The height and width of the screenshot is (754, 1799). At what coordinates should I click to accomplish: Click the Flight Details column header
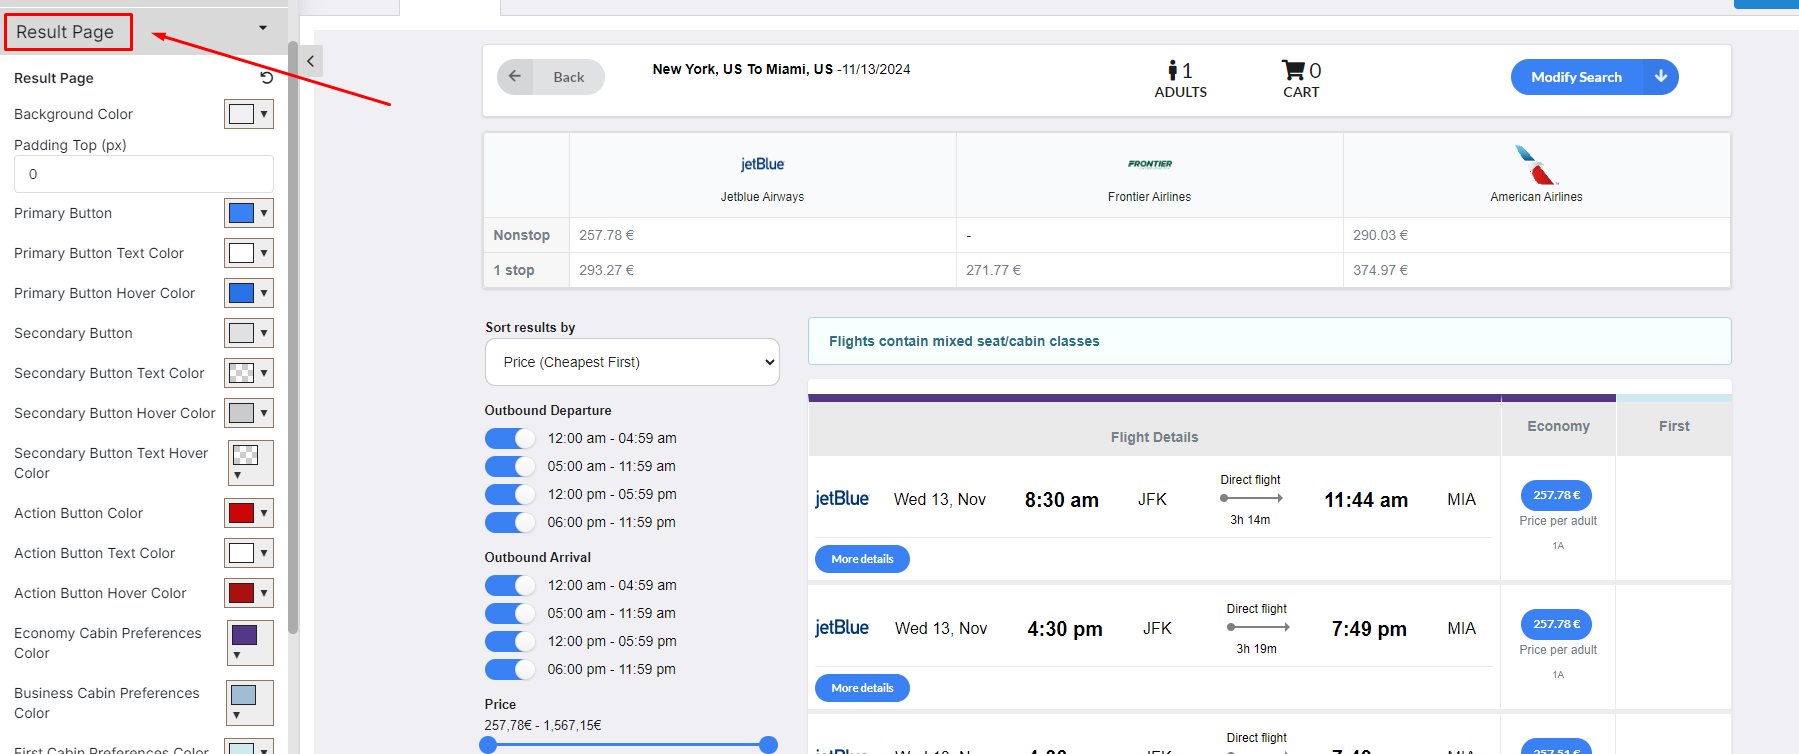pyautogui.click(x=1154, y=437)
